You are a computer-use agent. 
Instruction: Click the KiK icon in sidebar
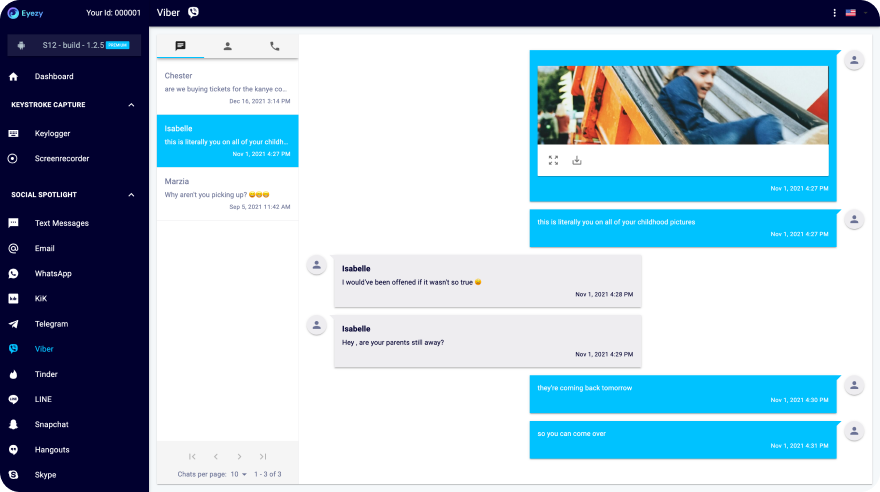pos(13,299)
